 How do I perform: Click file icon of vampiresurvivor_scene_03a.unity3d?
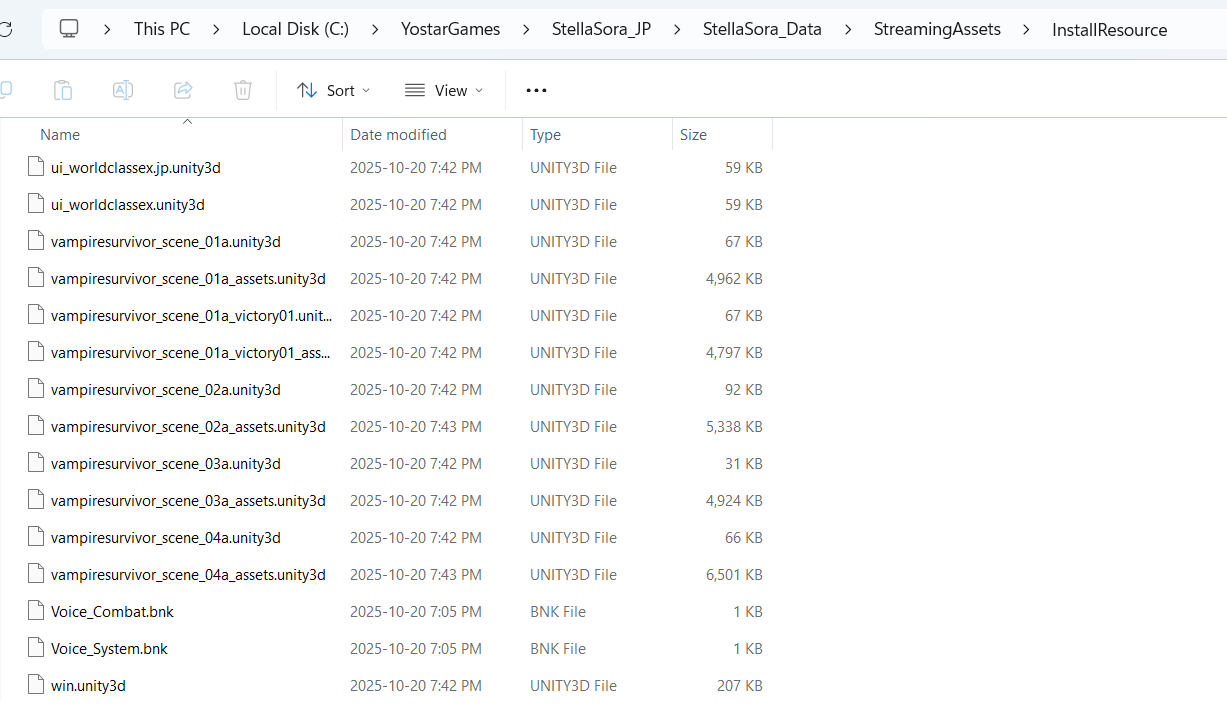[x=36, y=463]
